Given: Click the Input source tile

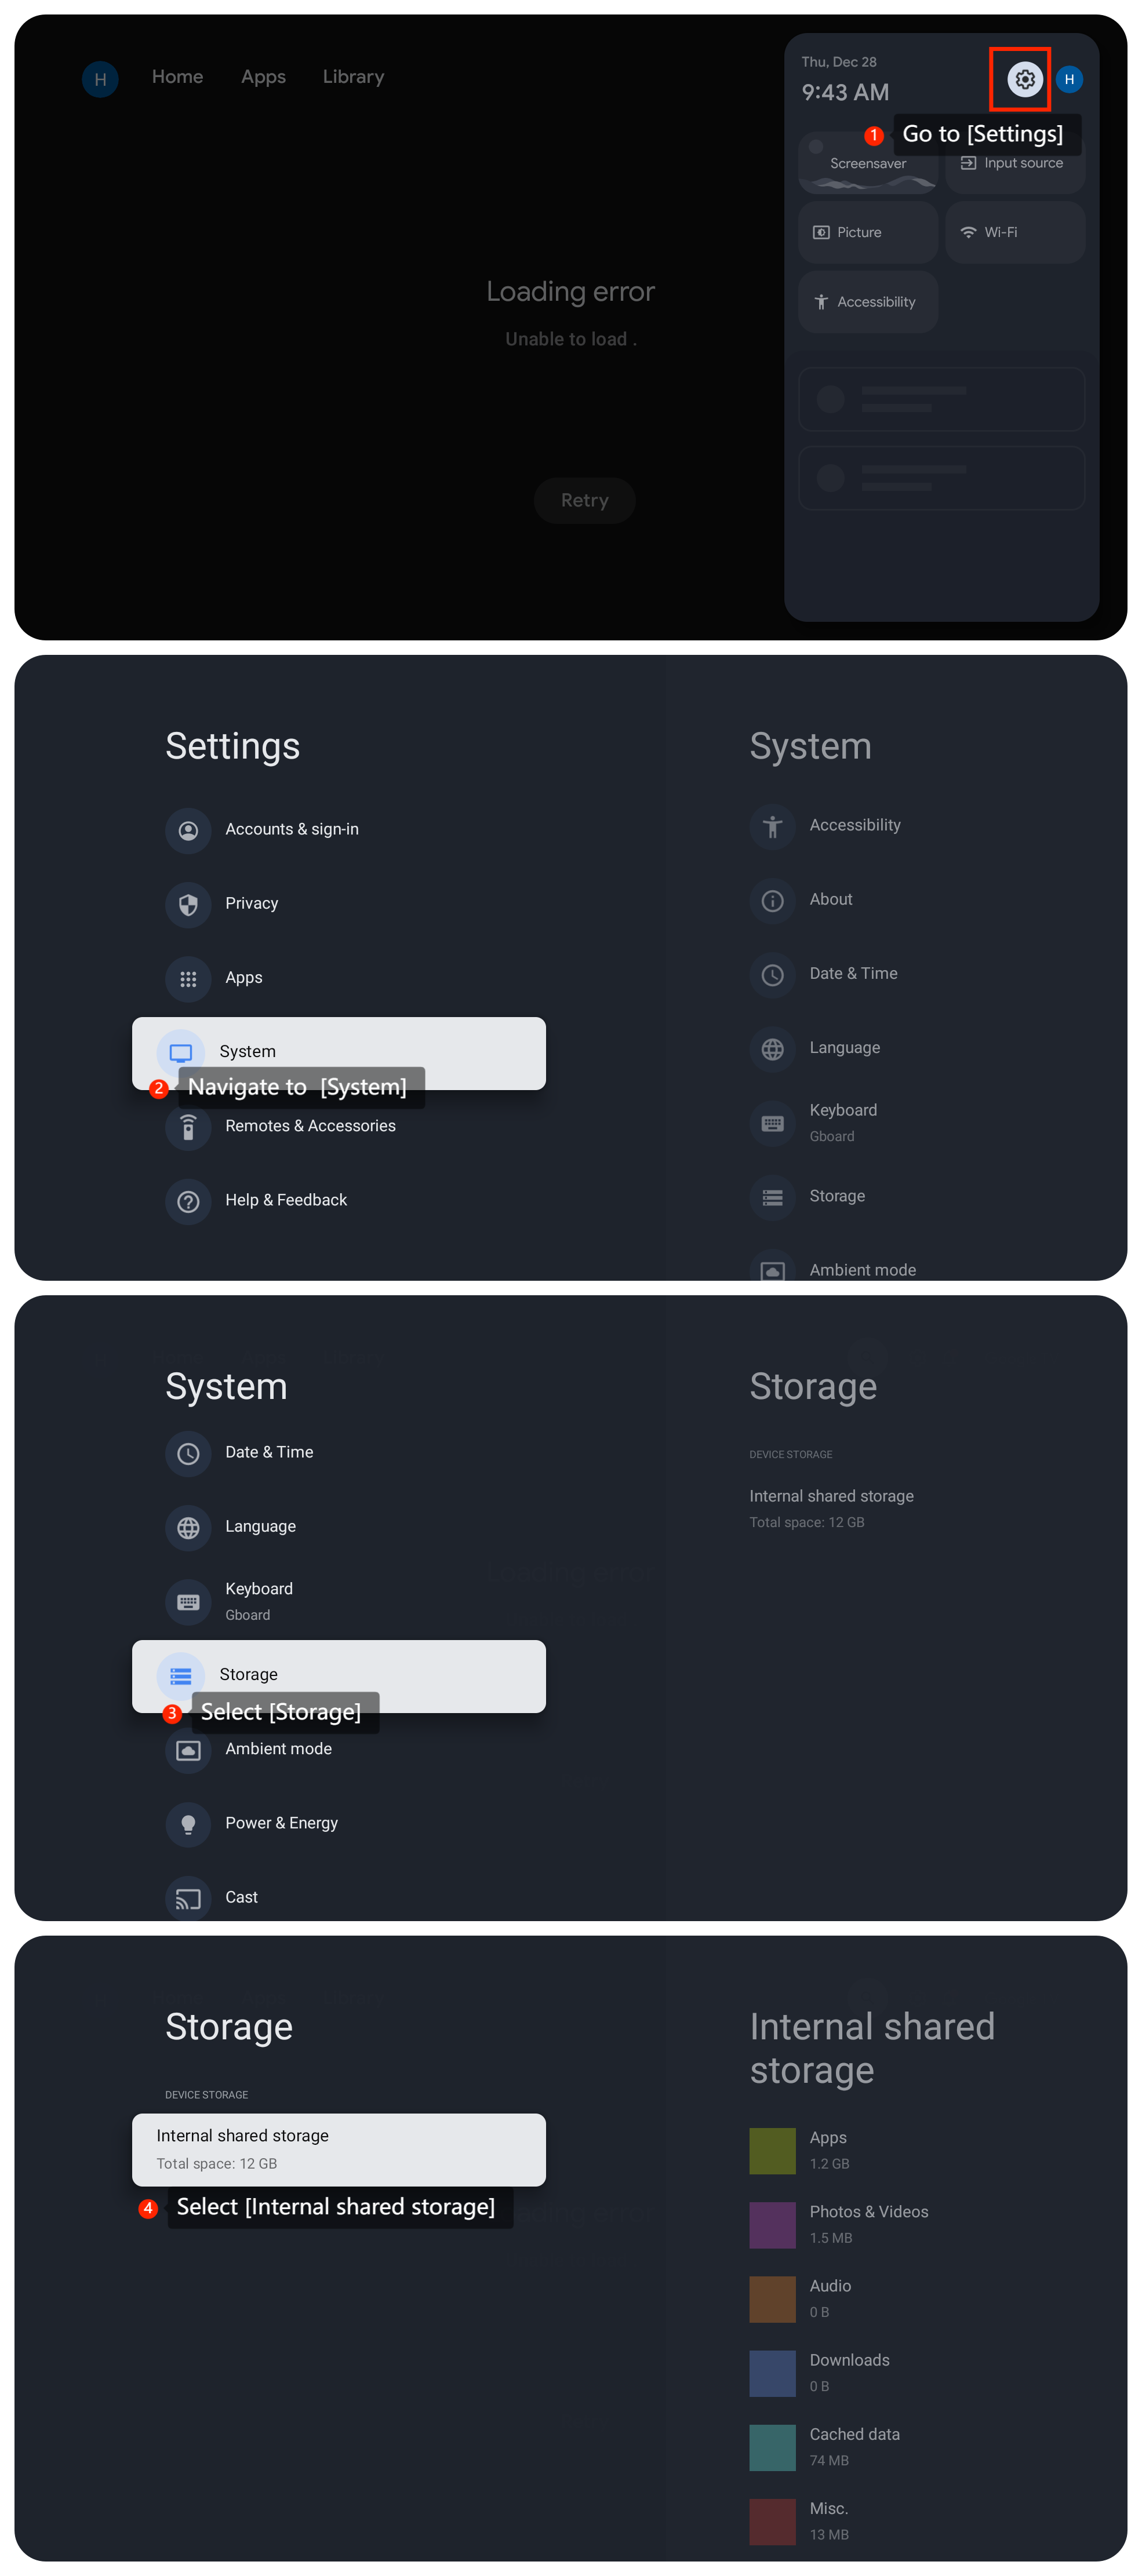Looking at the screenshot, I should click(1014, 164).
